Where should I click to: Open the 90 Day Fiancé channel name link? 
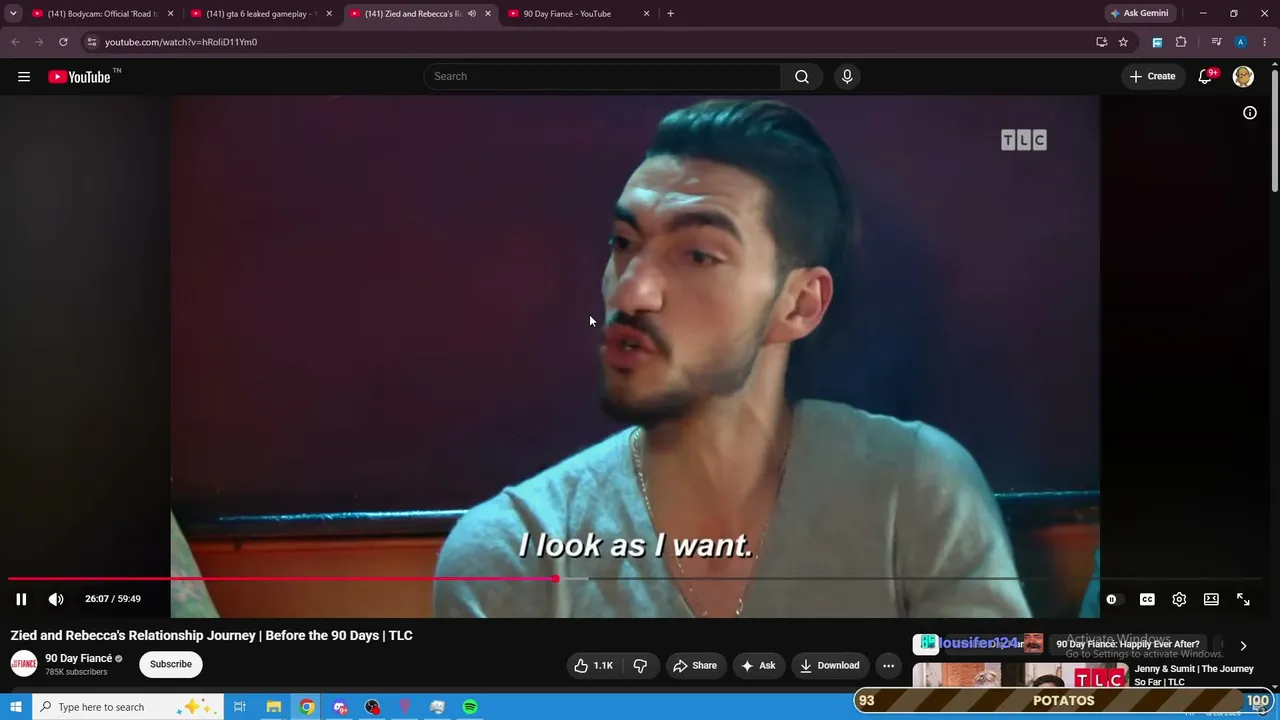(79, 658)
